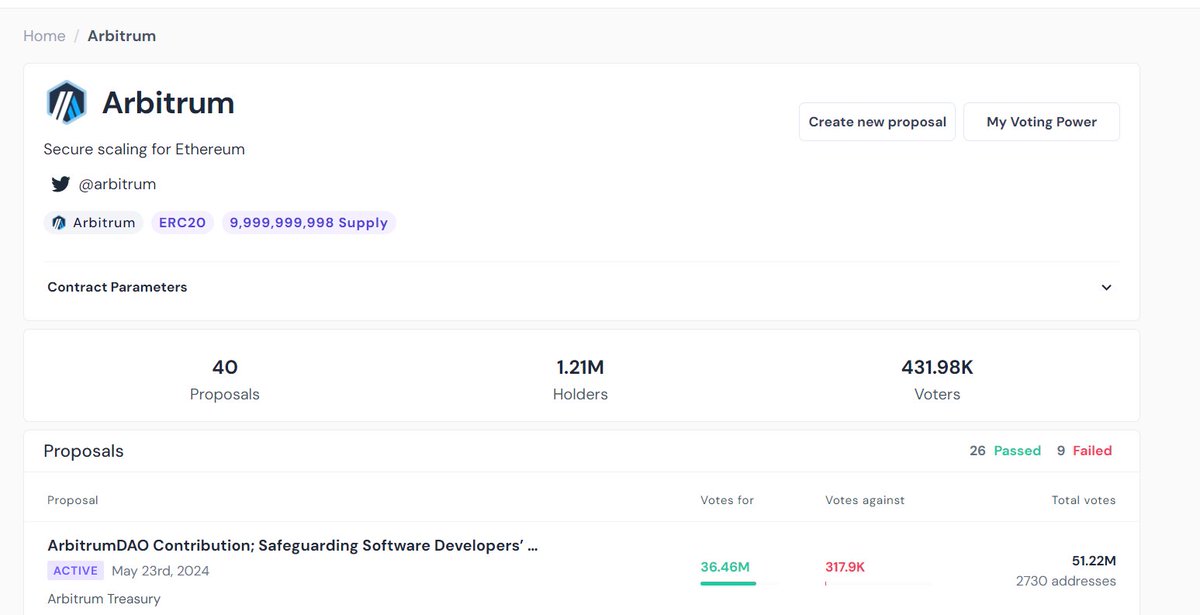
Task: Click the Arbitrum breadcrumb
Action: click(x=122, y=36)
